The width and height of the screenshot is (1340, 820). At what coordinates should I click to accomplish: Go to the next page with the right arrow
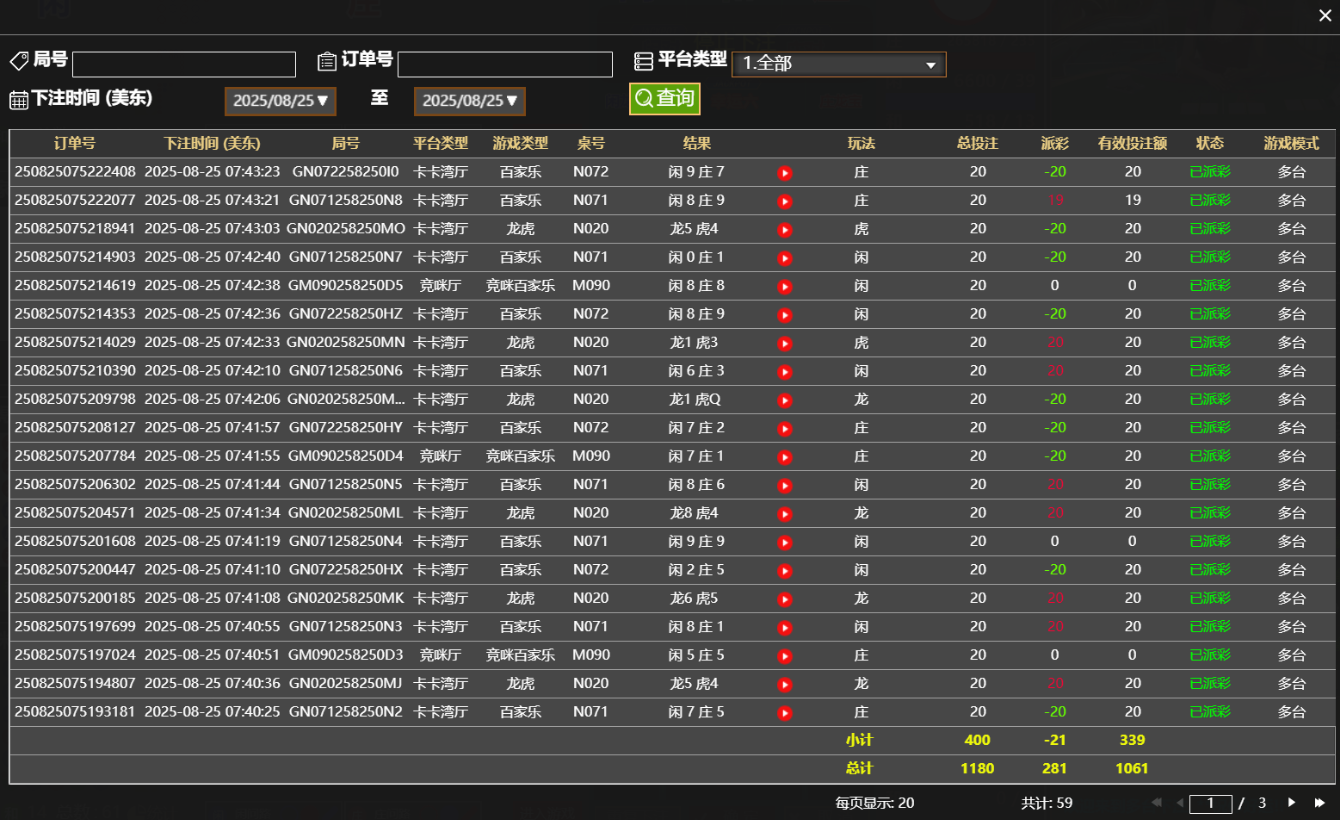1291,802
